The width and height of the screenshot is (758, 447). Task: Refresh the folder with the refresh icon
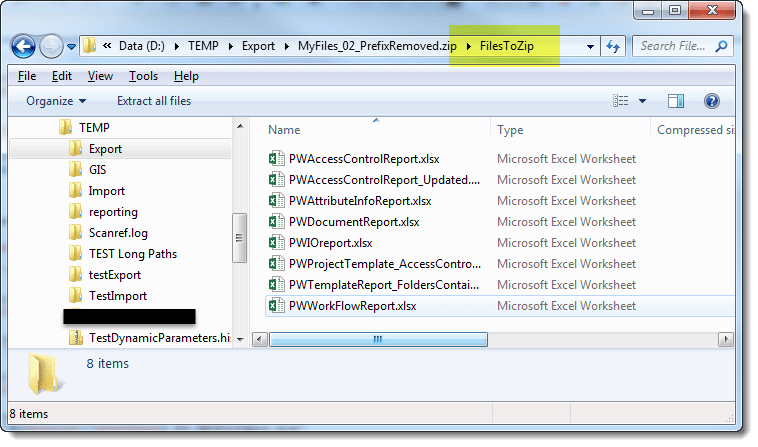click(613, 46)
